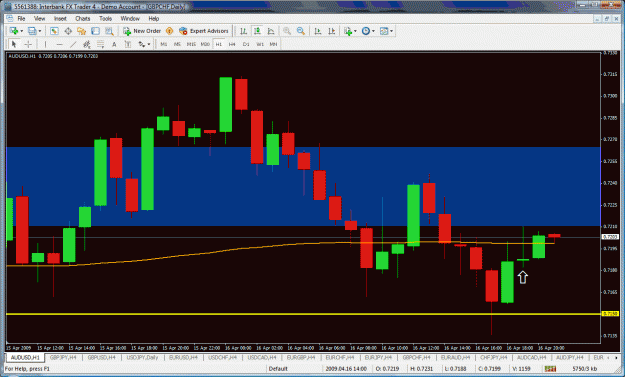This screenshot has width=625, height=377.
Task: Open the Window menu
Action: (x=130, y=18)
